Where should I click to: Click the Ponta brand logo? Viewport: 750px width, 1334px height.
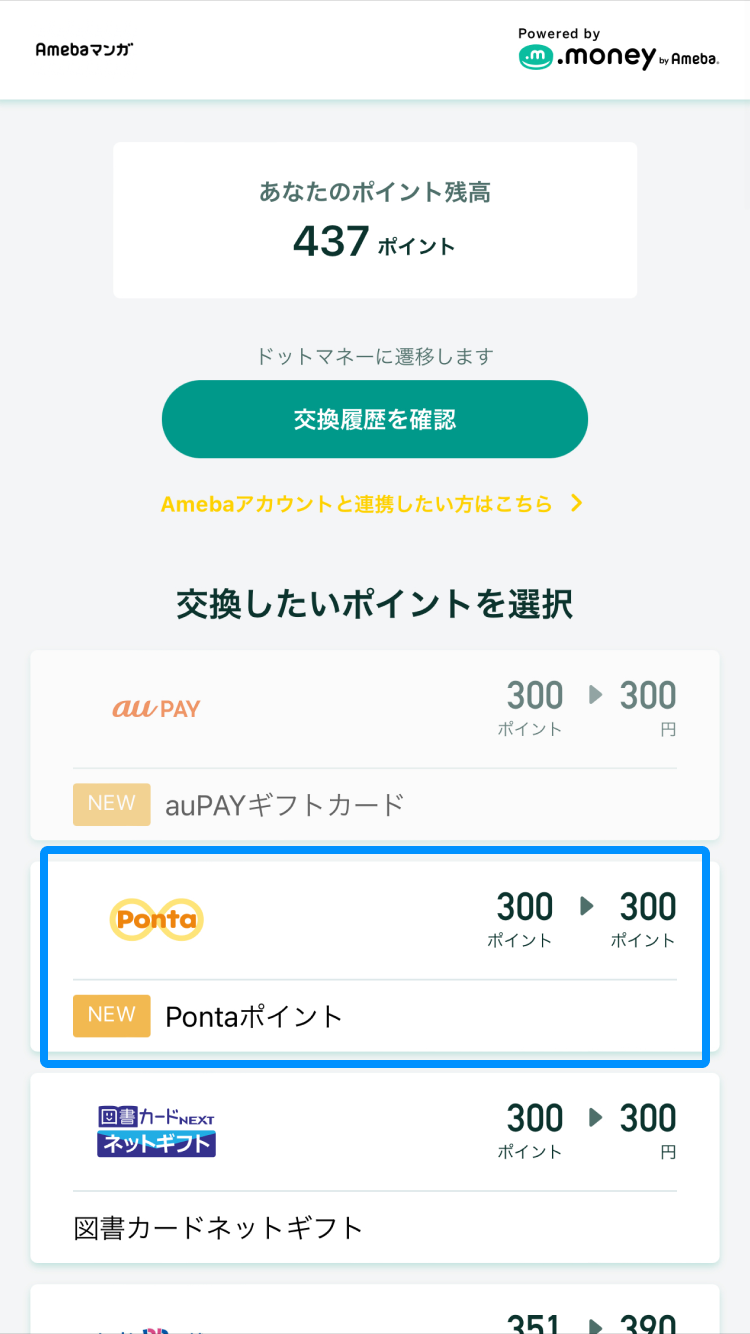tap(156, 919)
